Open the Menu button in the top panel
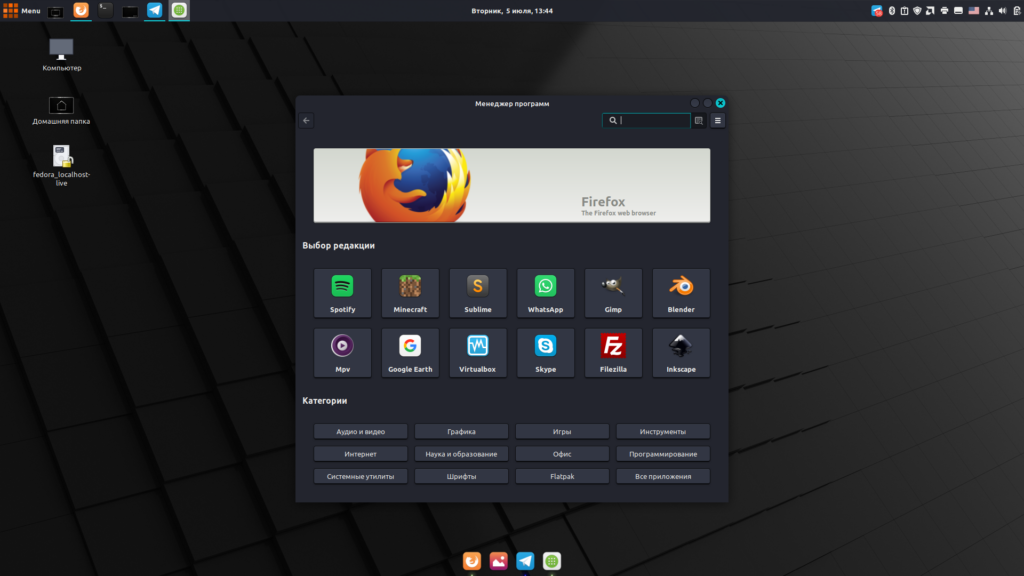 (22, 10)
